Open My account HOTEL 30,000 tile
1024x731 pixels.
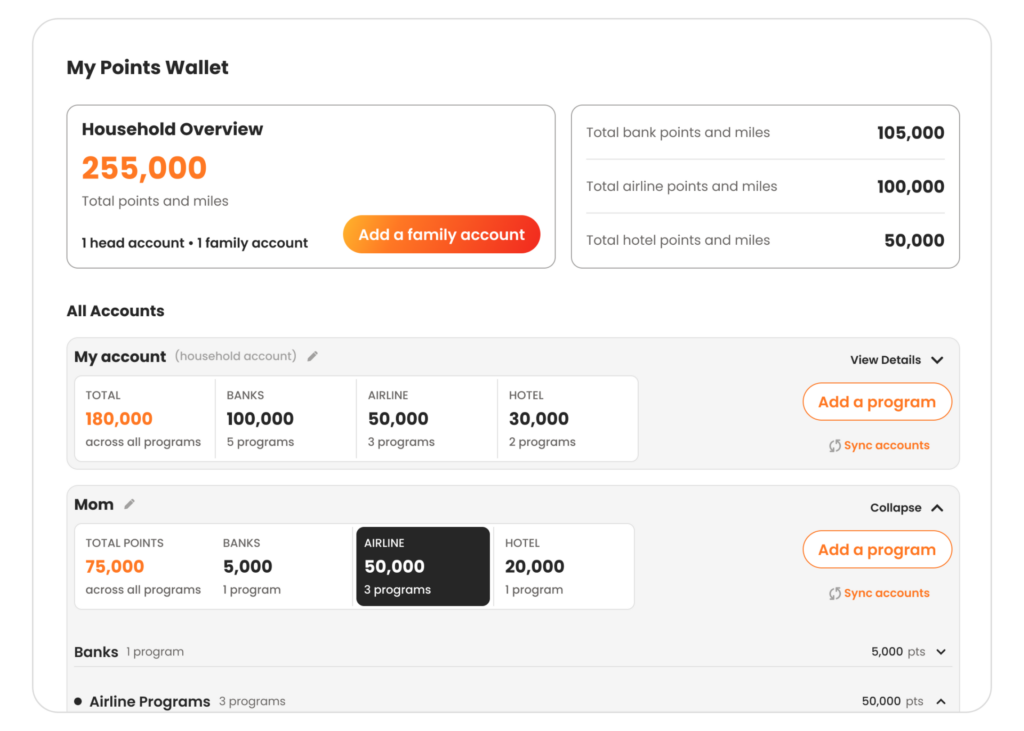point(567,419)
